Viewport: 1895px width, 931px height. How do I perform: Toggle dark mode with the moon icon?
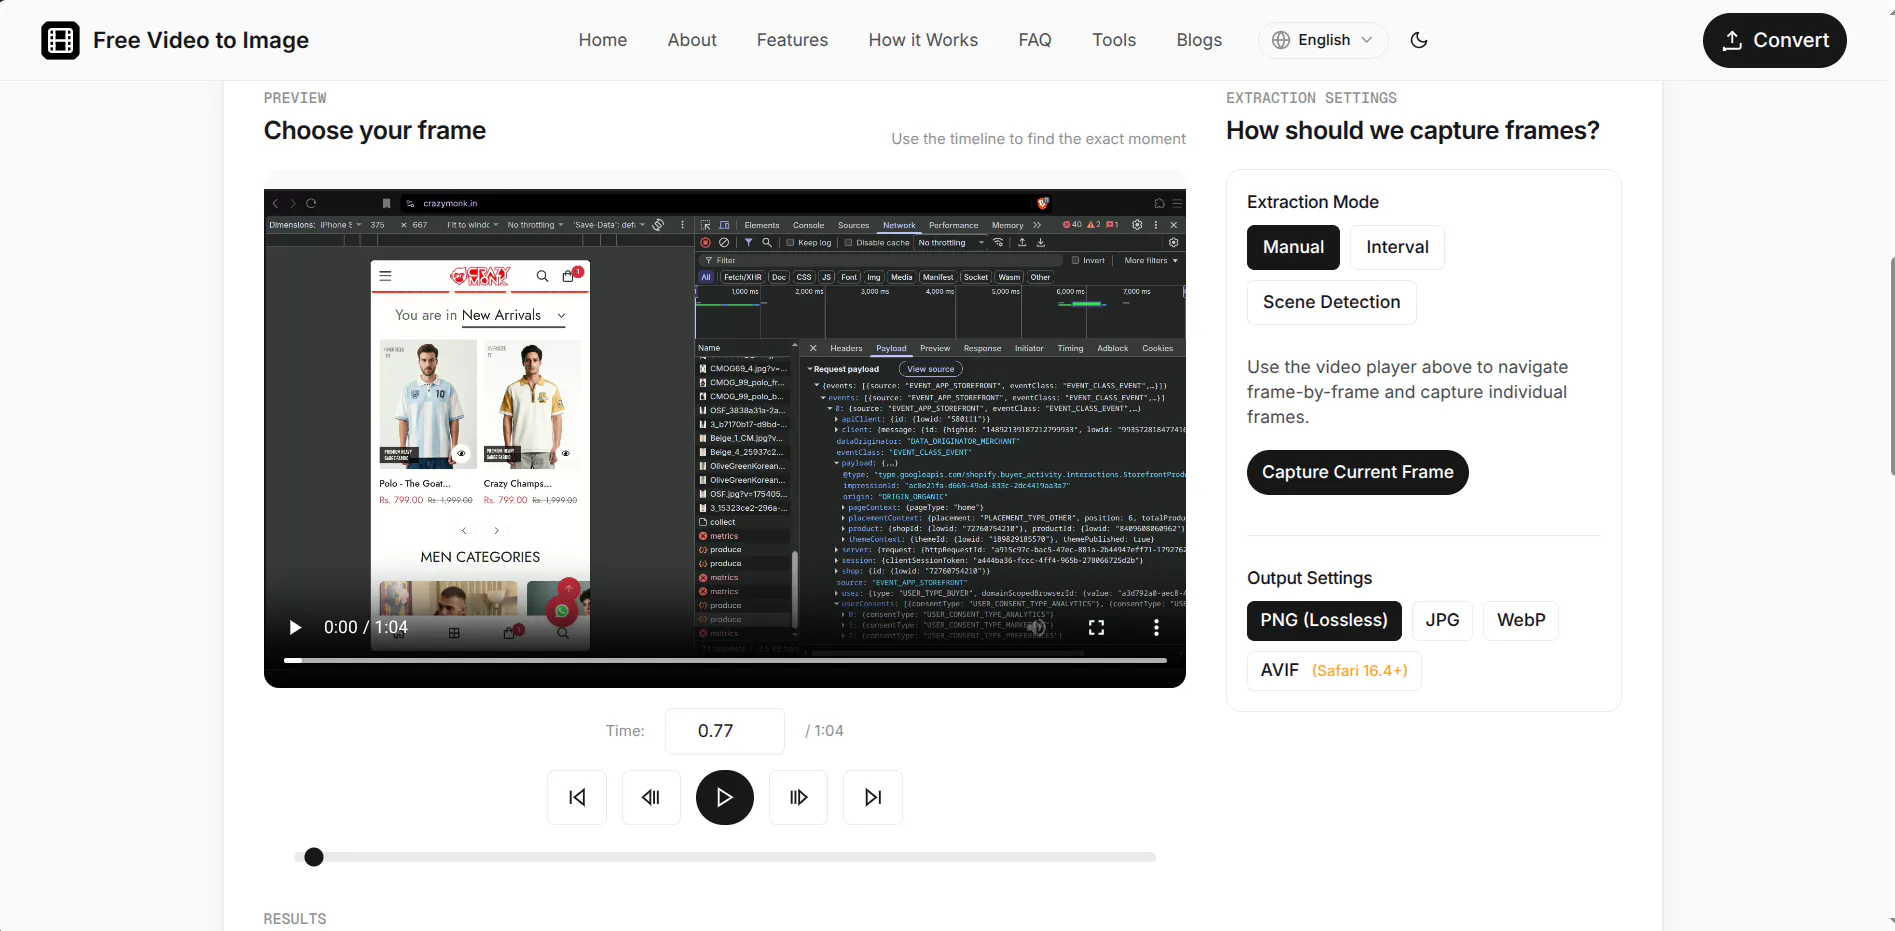coord(1419,40)
